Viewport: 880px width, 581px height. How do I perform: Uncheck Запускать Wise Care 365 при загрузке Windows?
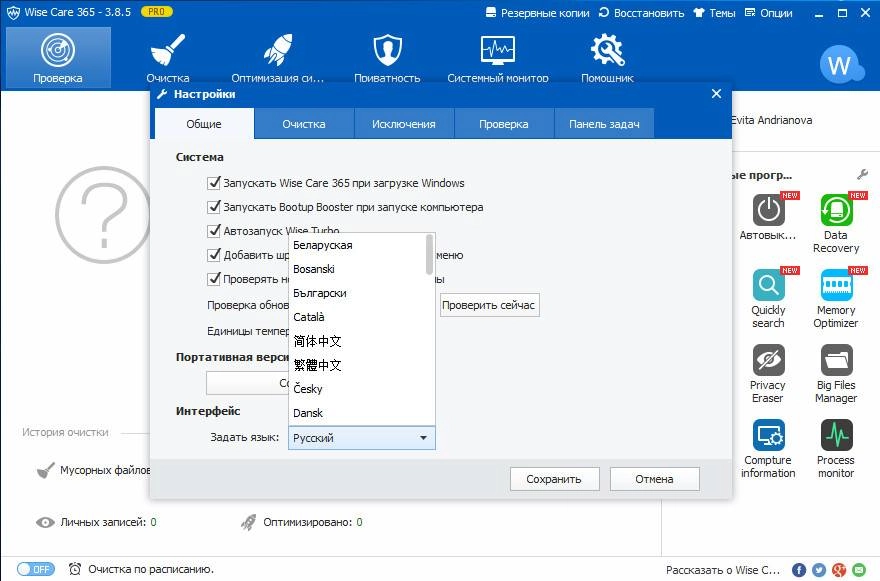pyautogui.click(x=214, y=182)
